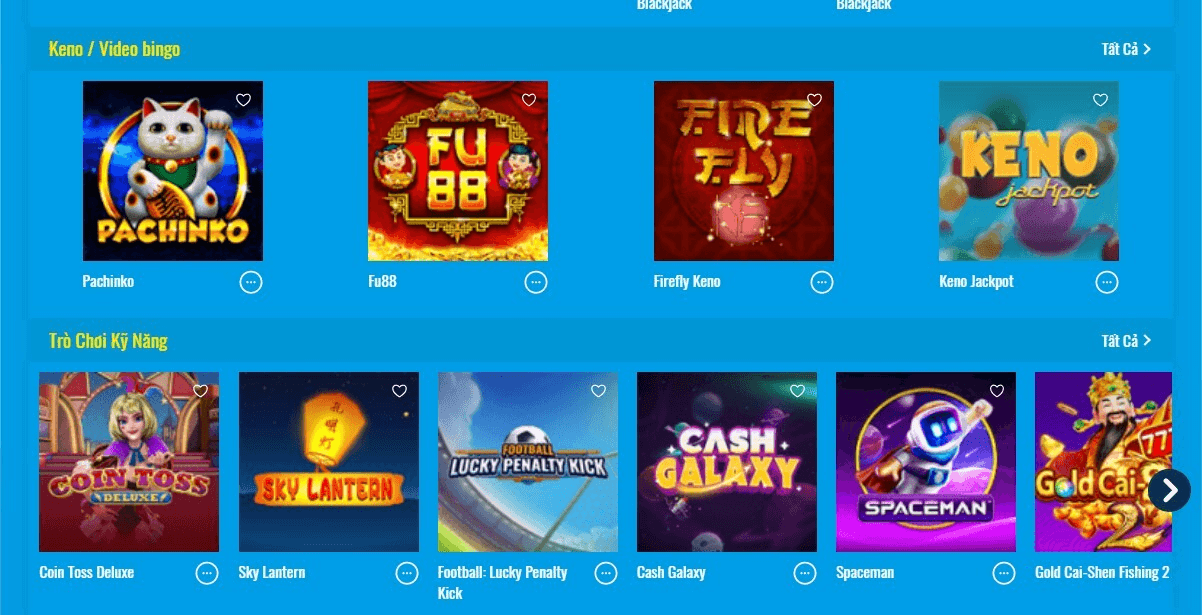This screenshot has width=1202, height=615.
Task: Open more options for Cash Galaxy
Action: (805, 573)
